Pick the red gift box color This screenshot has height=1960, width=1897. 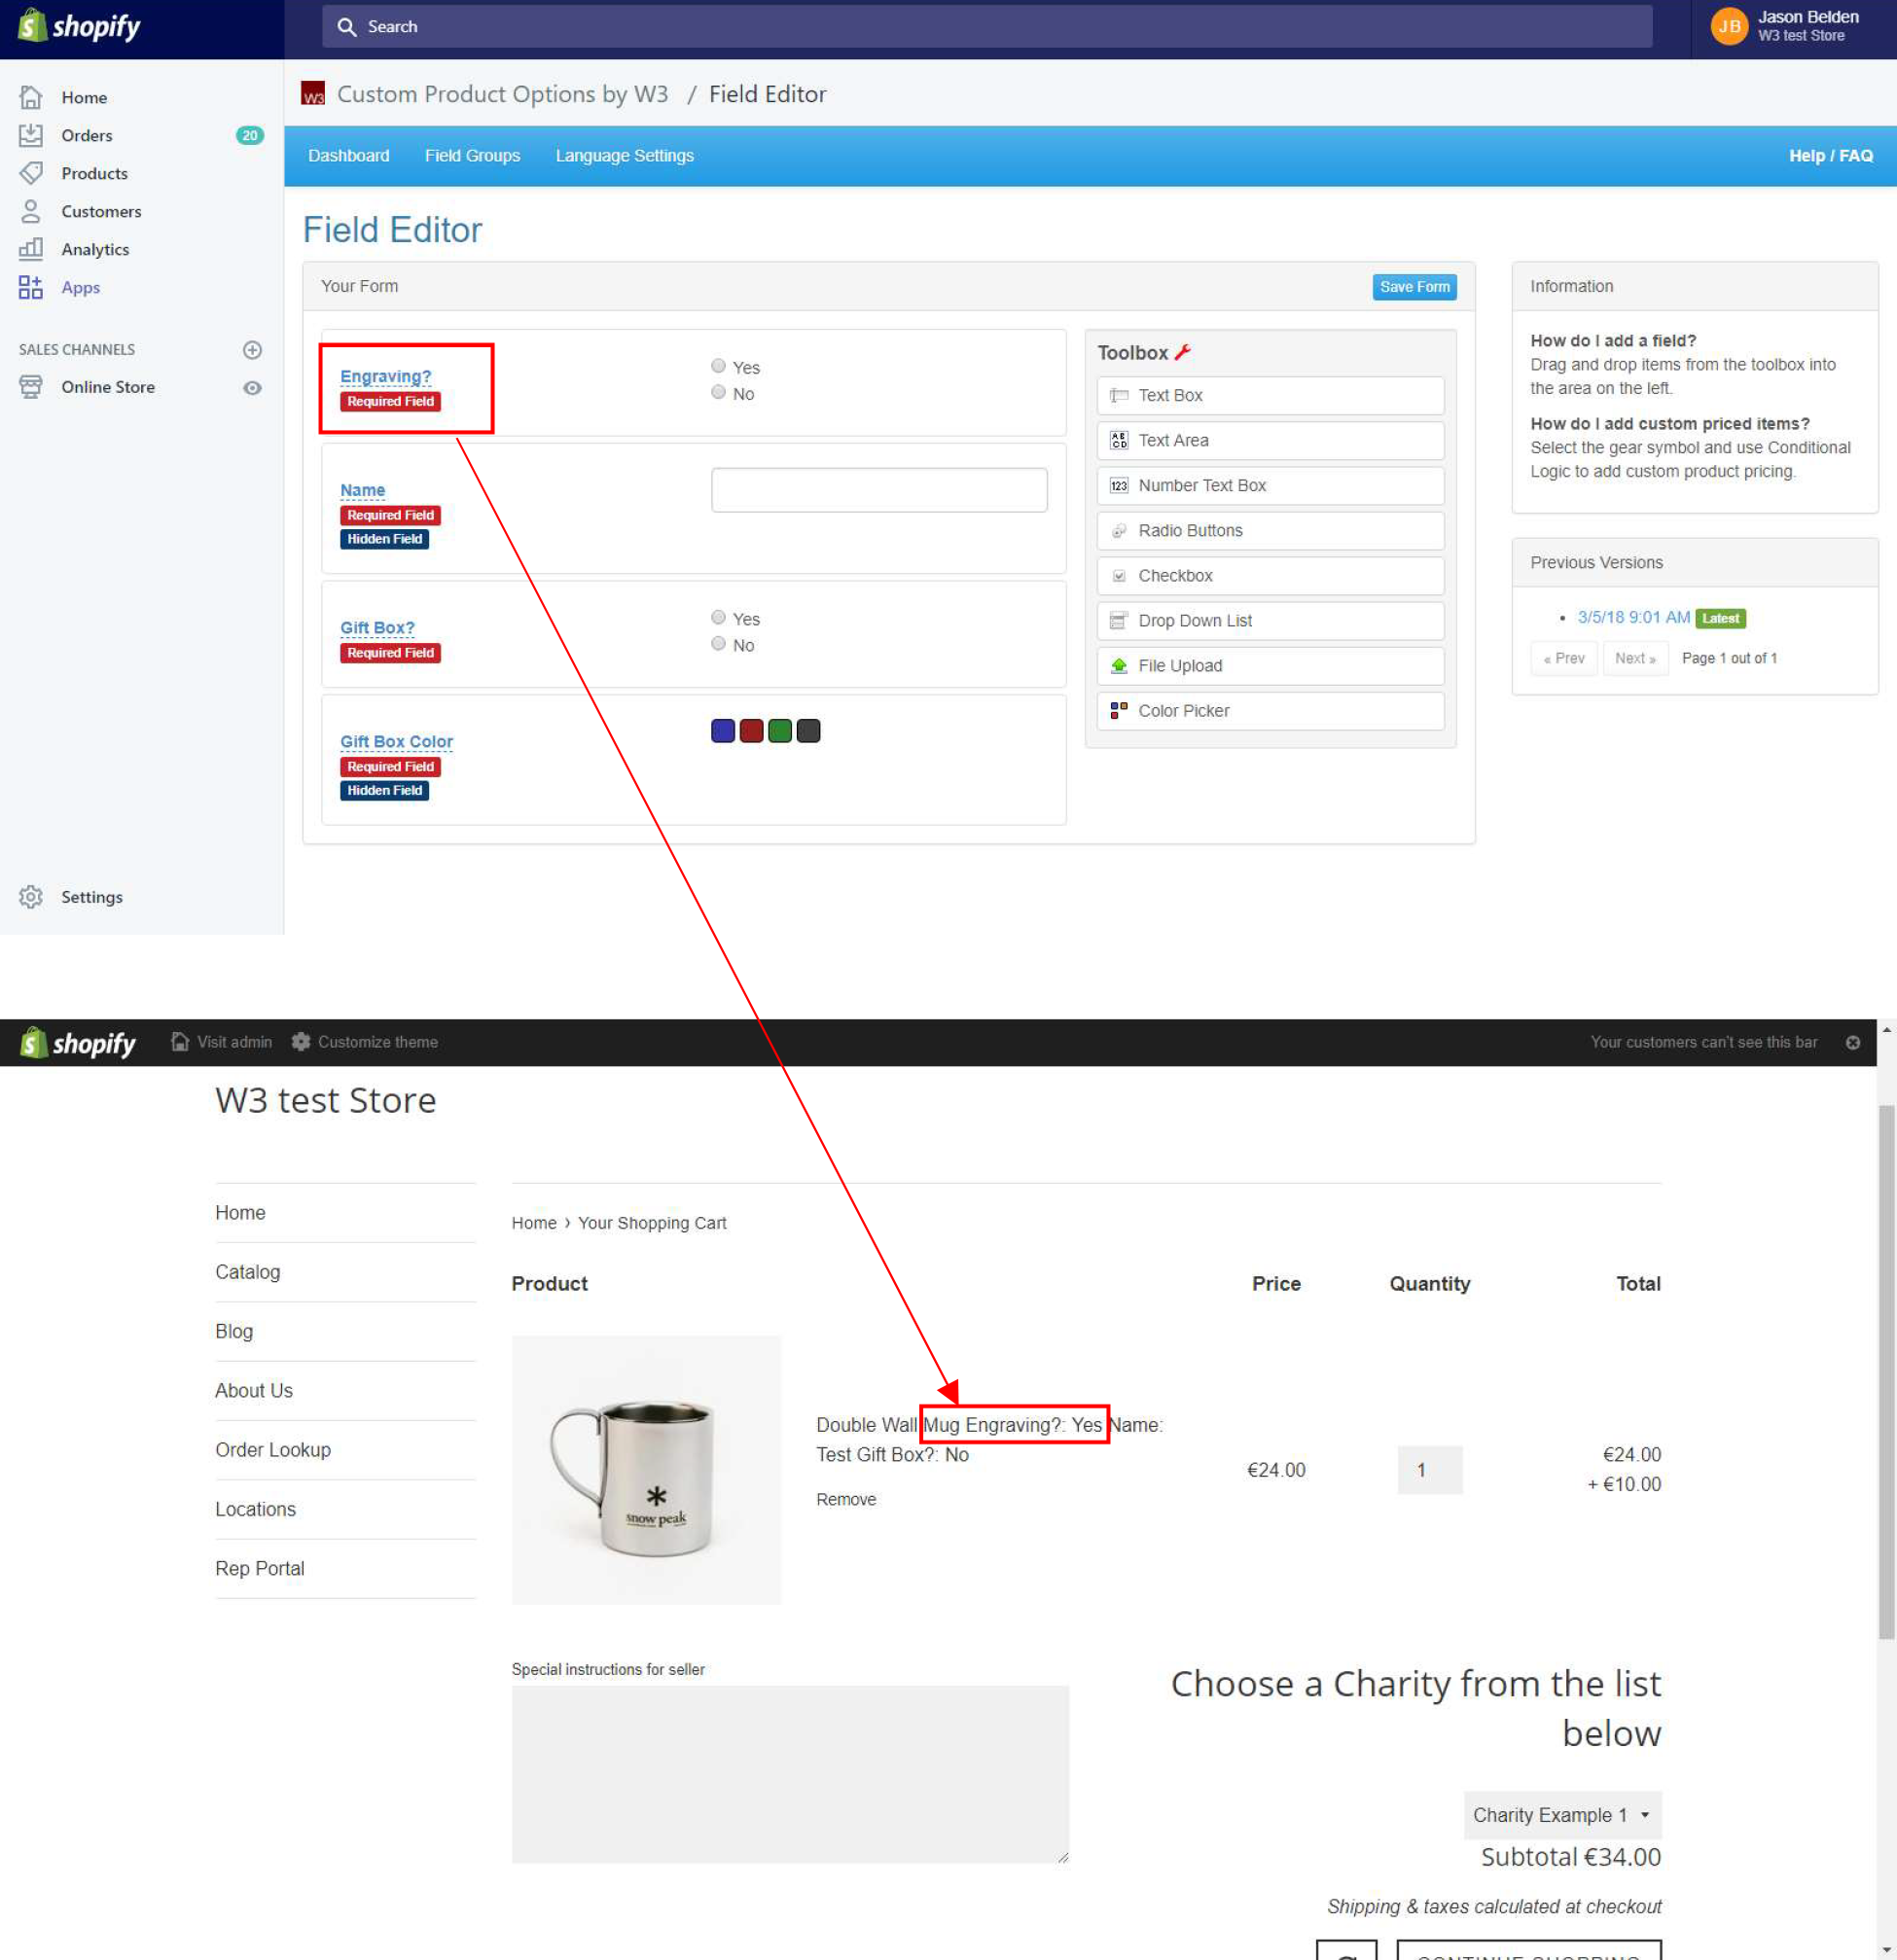[751, 731]
